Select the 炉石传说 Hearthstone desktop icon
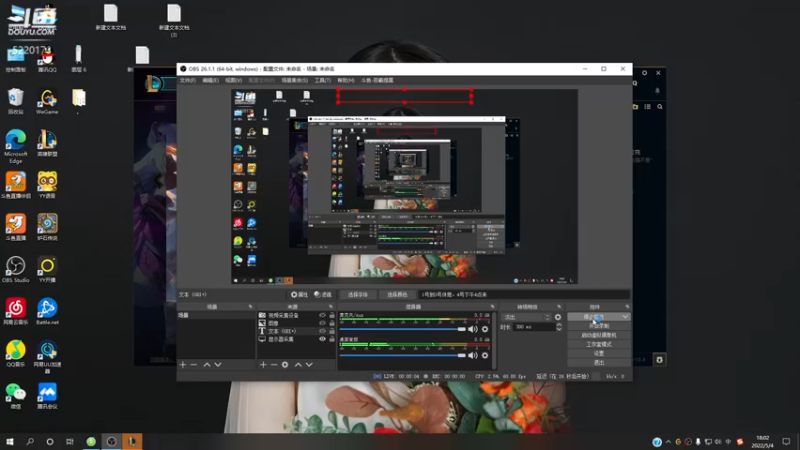Image resolution: width=800 pixels, height=450 pixels. pos(47,227)
